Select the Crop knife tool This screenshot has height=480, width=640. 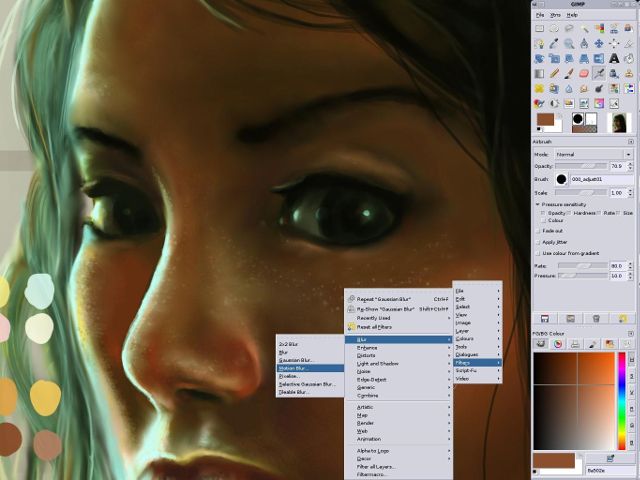tap(629, 44)
